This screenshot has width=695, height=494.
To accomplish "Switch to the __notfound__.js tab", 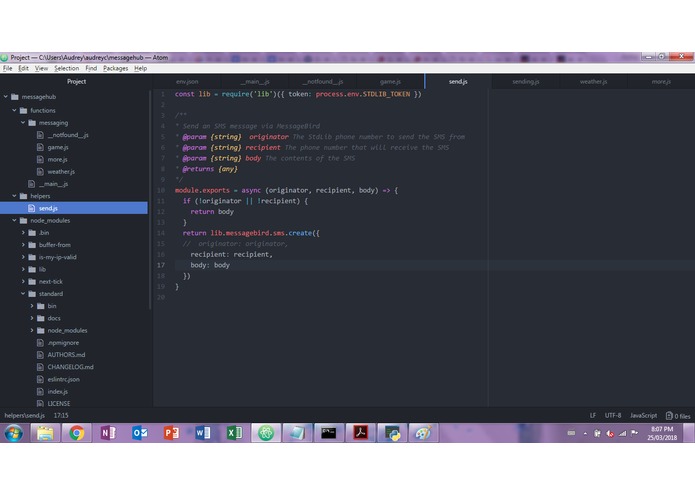I will click(323, 82).
